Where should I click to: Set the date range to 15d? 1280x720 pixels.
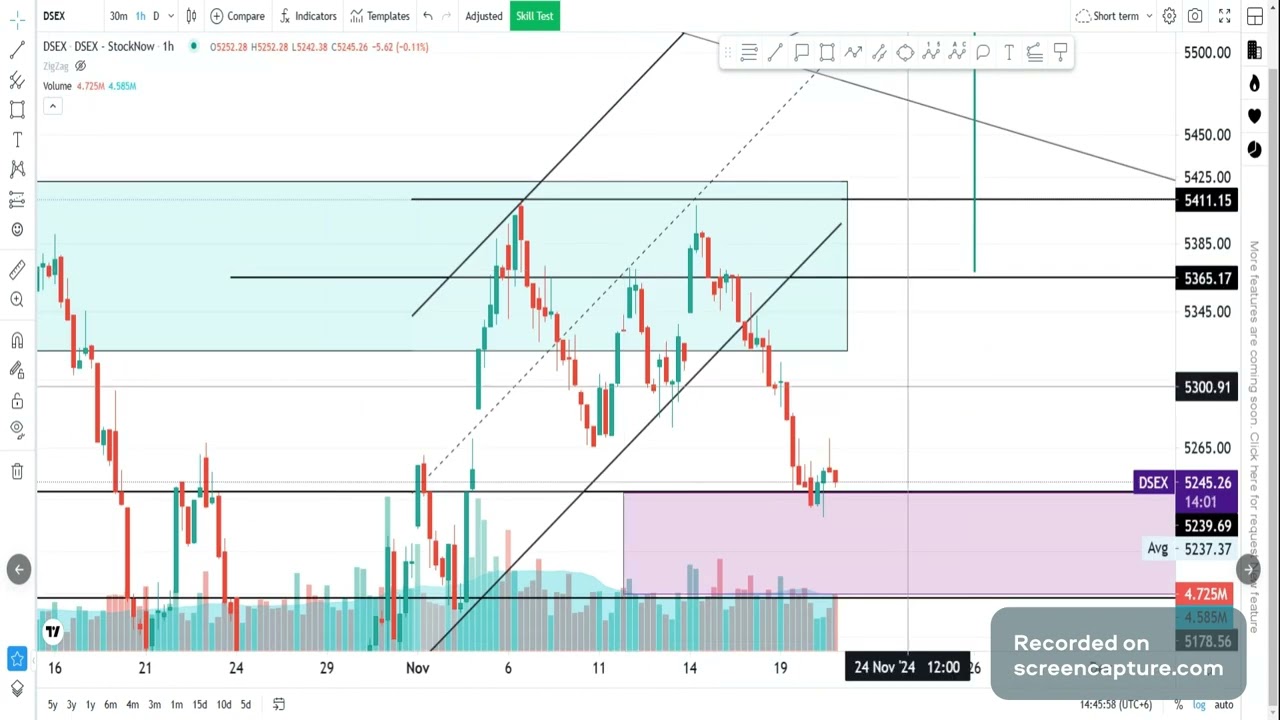pos(200,705)
